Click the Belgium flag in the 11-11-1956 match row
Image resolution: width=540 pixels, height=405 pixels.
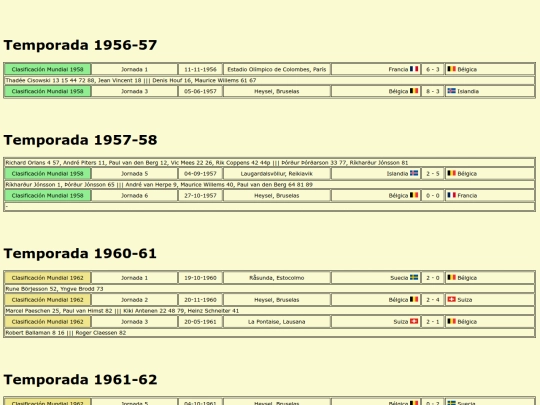451,69
